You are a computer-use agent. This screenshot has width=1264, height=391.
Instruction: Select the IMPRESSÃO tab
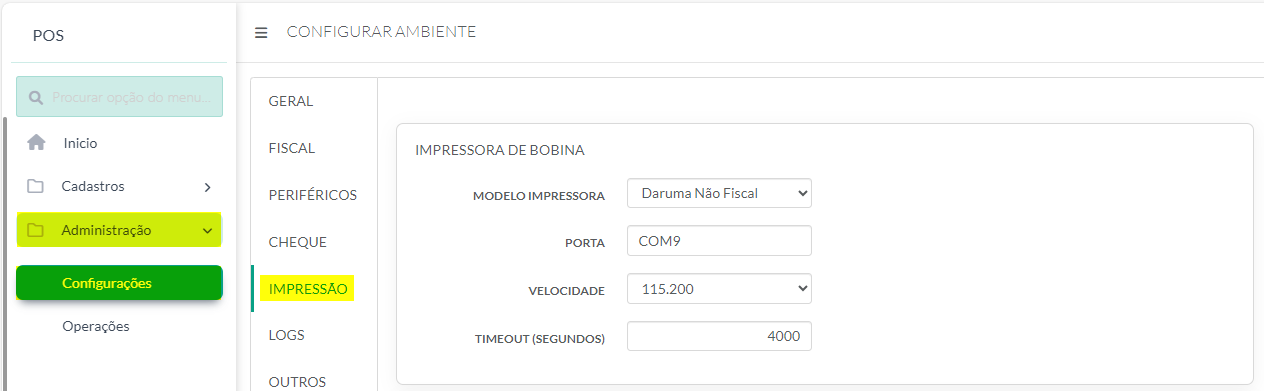pos(308,289)
